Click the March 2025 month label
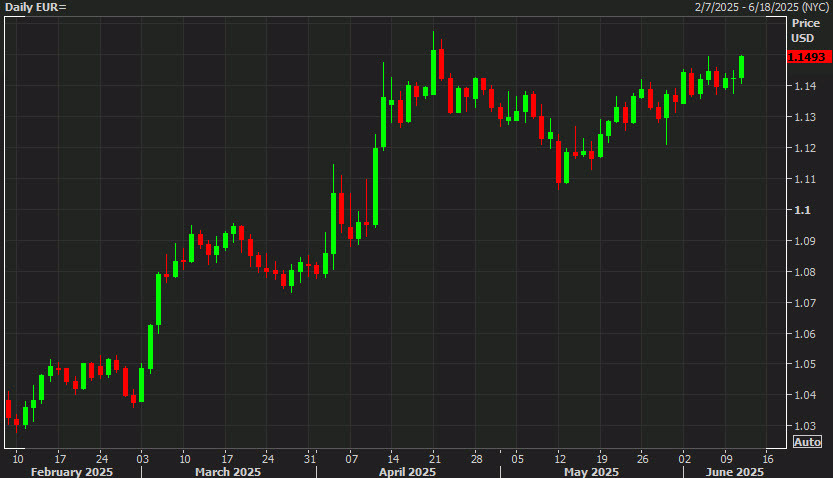Image resolution: width=833 pixels, height=478 pixels. click(x=228, y=472)
